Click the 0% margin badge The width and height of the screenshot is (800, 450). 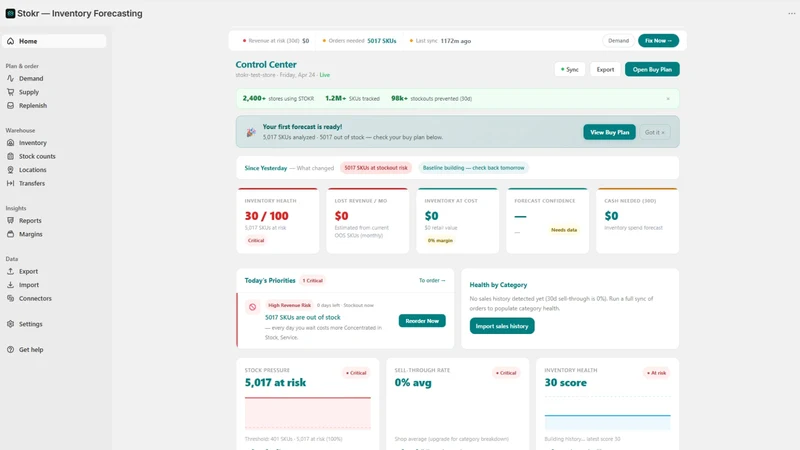[440, 240]
